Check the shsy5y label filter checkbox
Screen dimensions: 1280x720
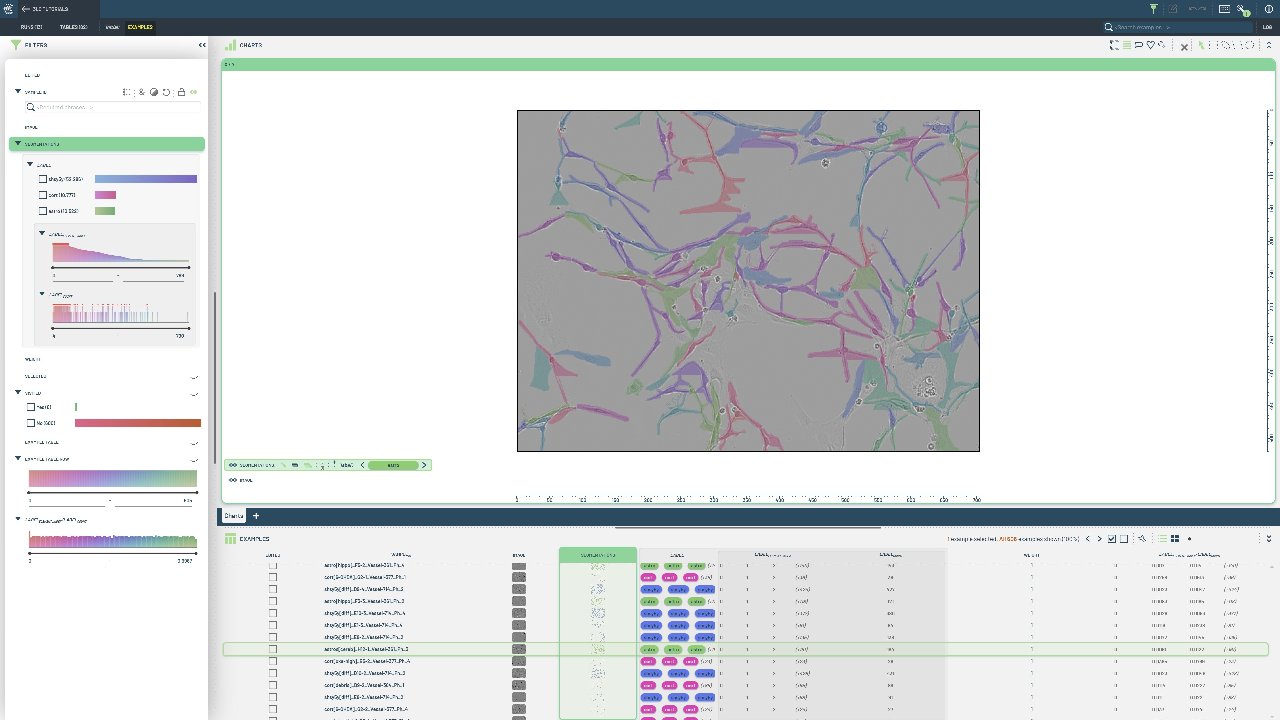(43, 180)
